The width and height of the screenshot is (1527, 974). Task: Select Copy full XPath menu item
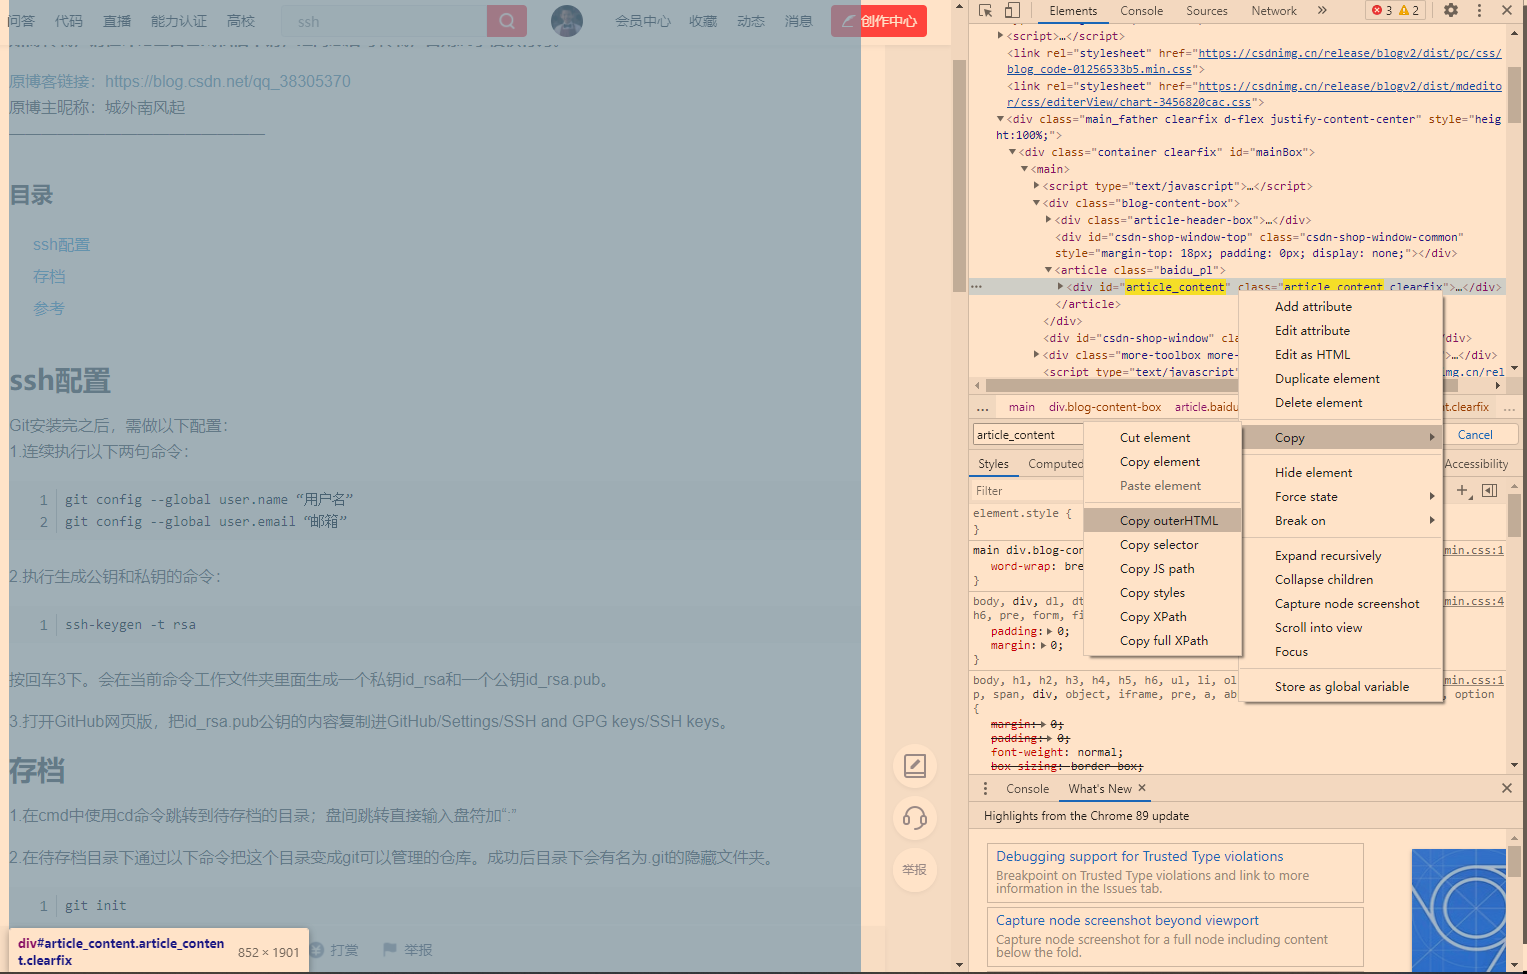pos(1163,641)
